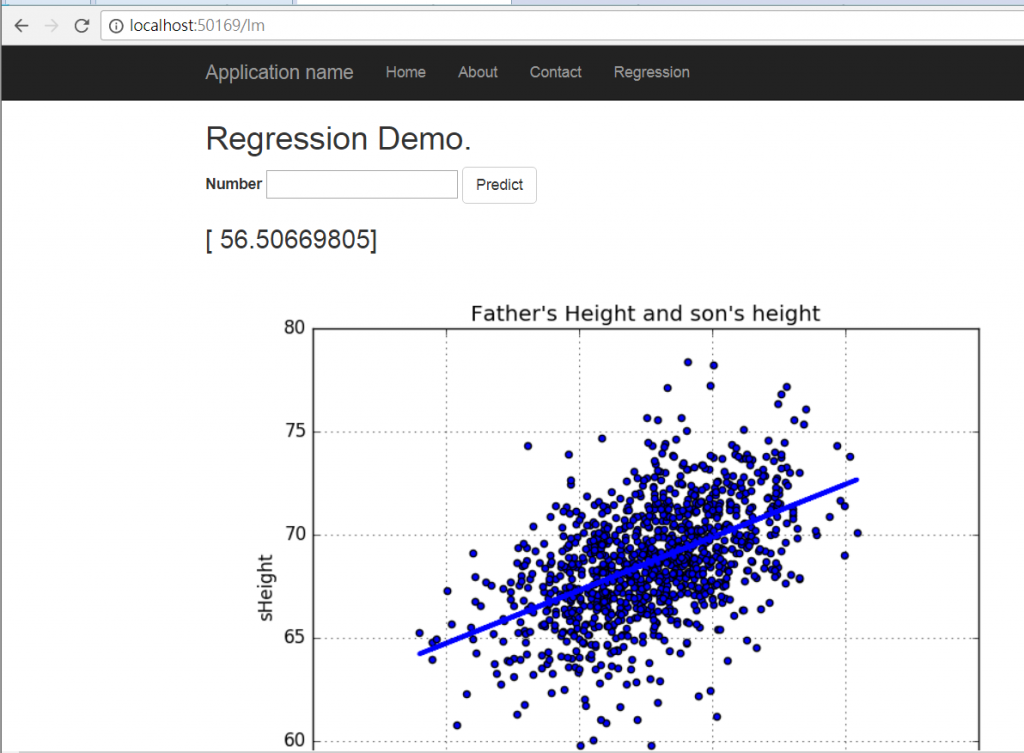1024x753 pixels.
Task: Click the y-axis tick label 80
Action: (x=295, y=327)
